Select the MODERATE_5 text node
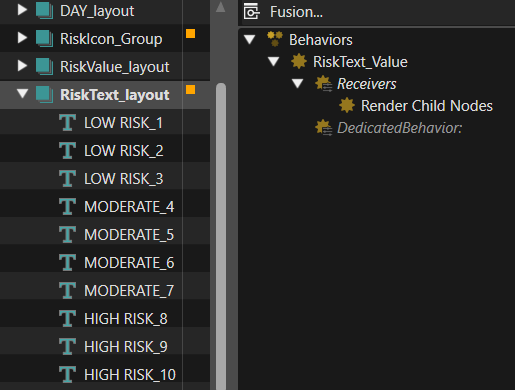This screenshot has height=390, width=515. [129, 235]
